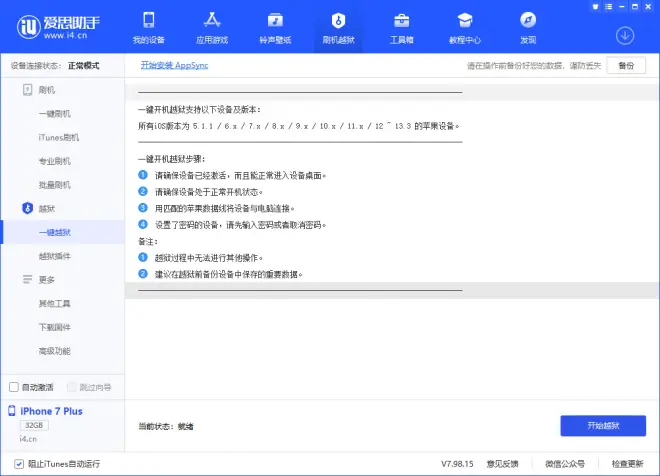Click the iPhone 7 Plus device name

click(x=51, y=411)
